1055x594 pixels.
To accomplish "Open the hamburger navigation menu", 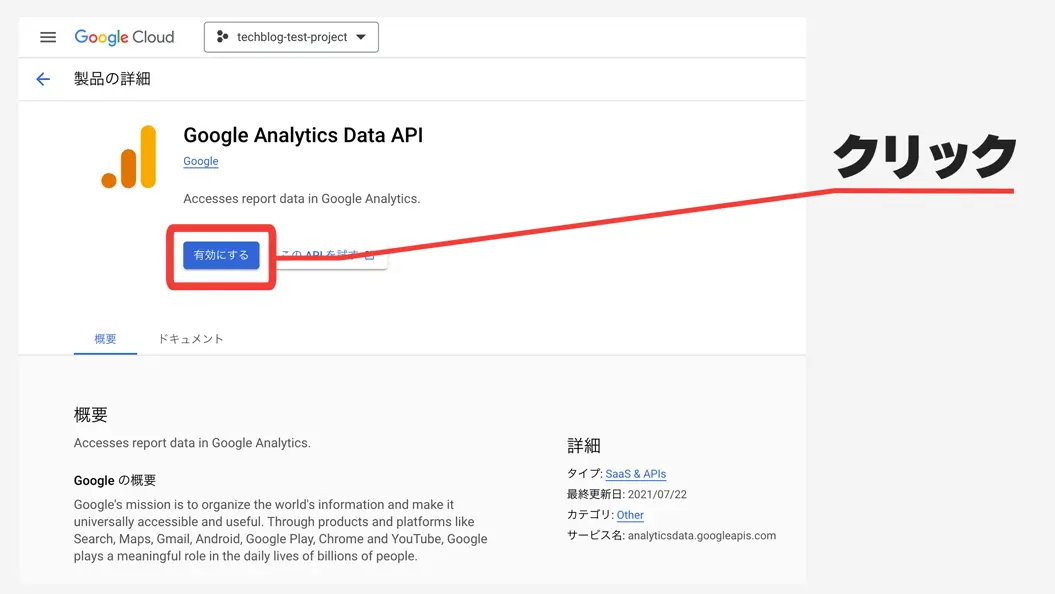I will (48, 37).
